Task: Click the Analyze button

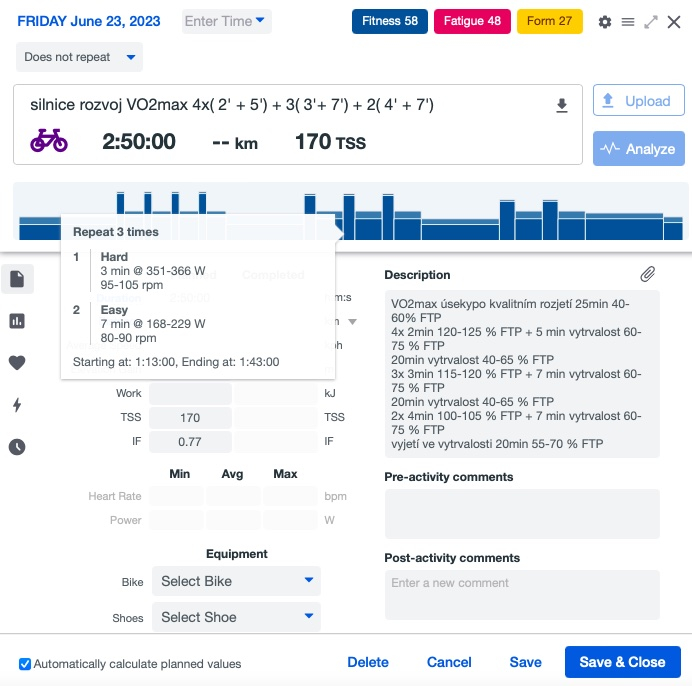Action: (x=639, y=149)
